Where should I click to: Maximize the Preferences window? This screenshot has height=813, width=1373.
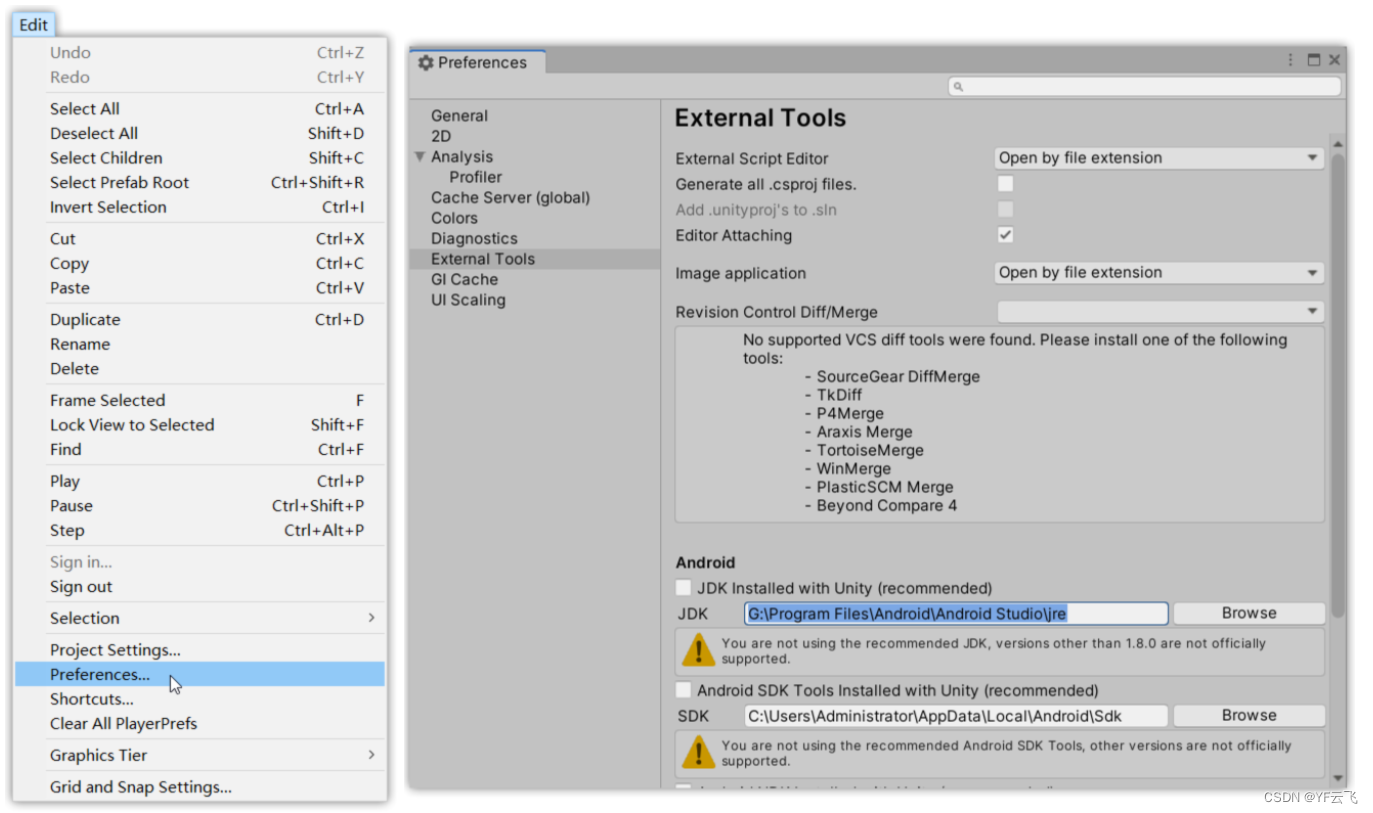tap(1314, 60)
